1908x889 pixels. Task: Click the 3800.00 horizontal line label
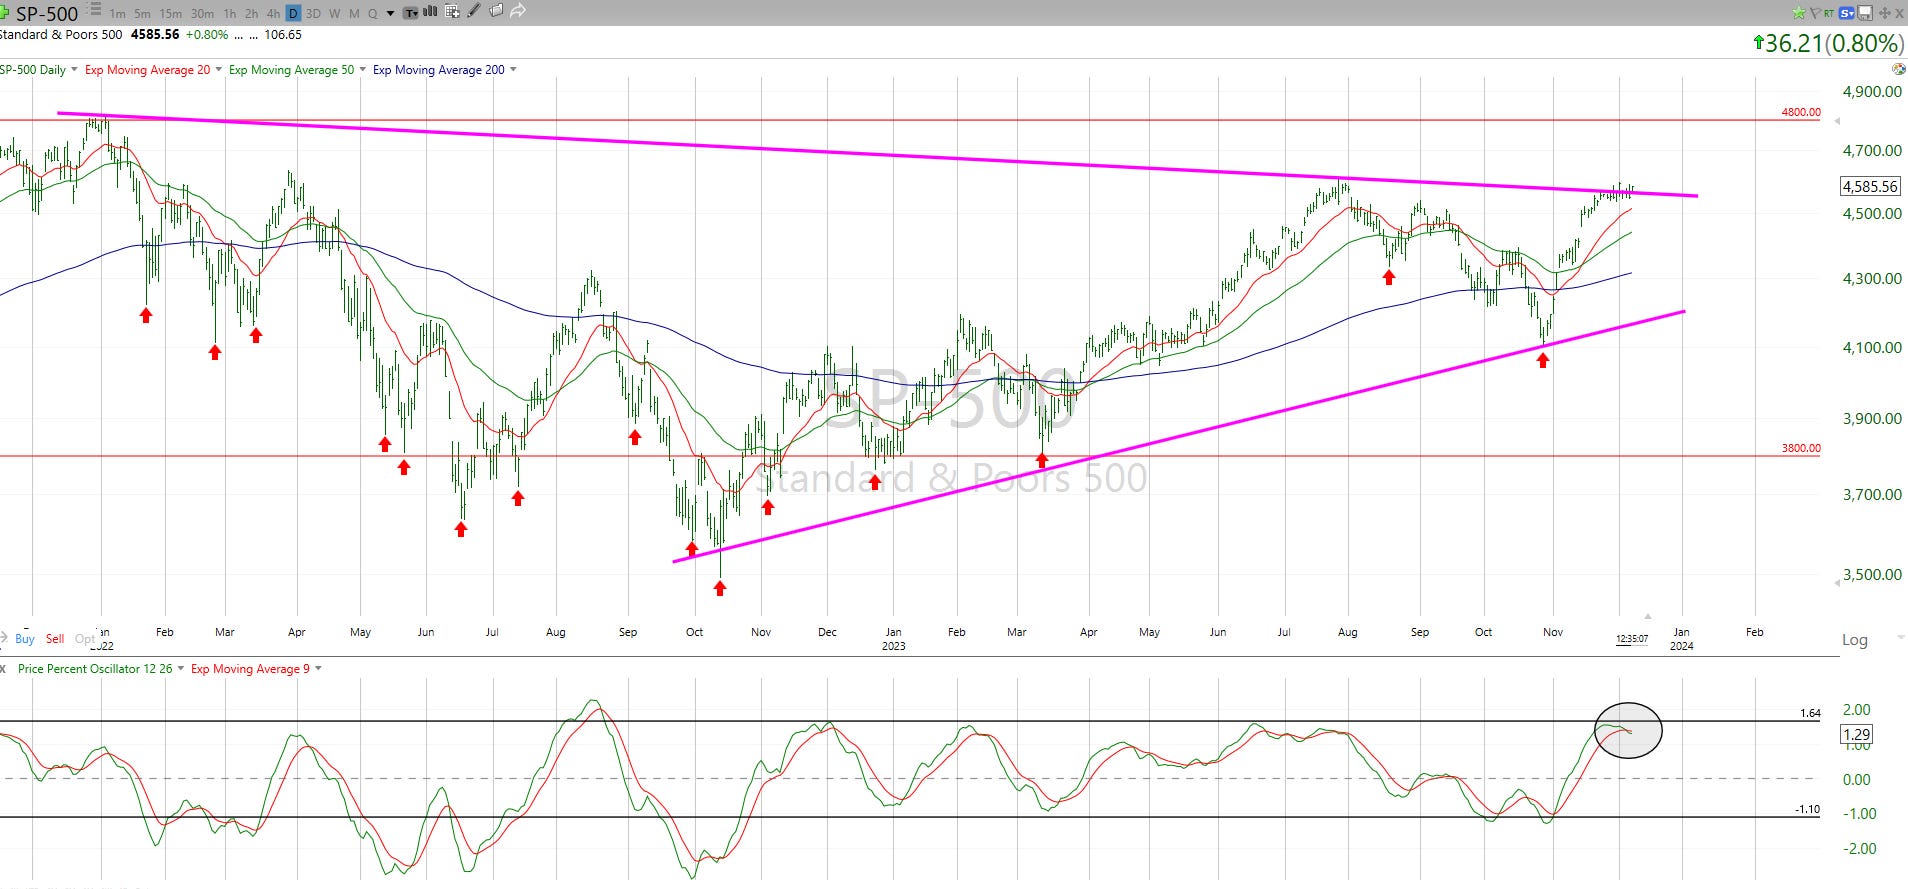click(1801, 448)
